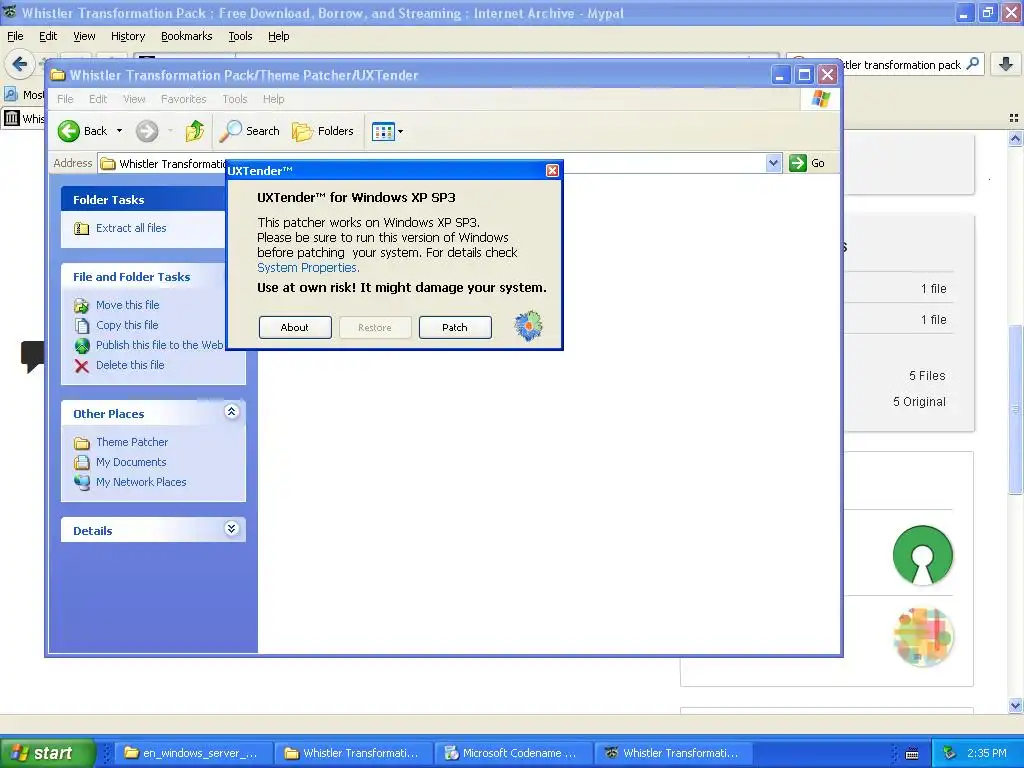Open the Explorer Edit menu
1024x768 pixels.
pyautogui.click(x=98, y=99)
